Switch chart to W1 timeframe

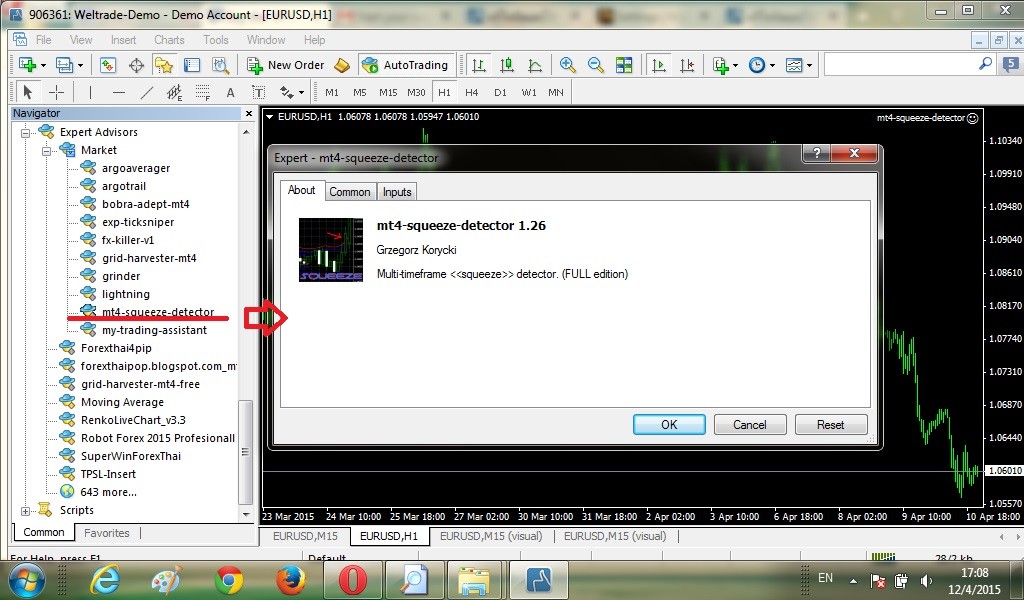pos(528,92)
